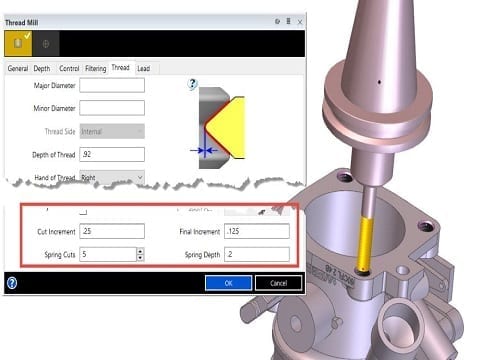Switch to the Lead tab
480x360 pixels.
(144, 68)
